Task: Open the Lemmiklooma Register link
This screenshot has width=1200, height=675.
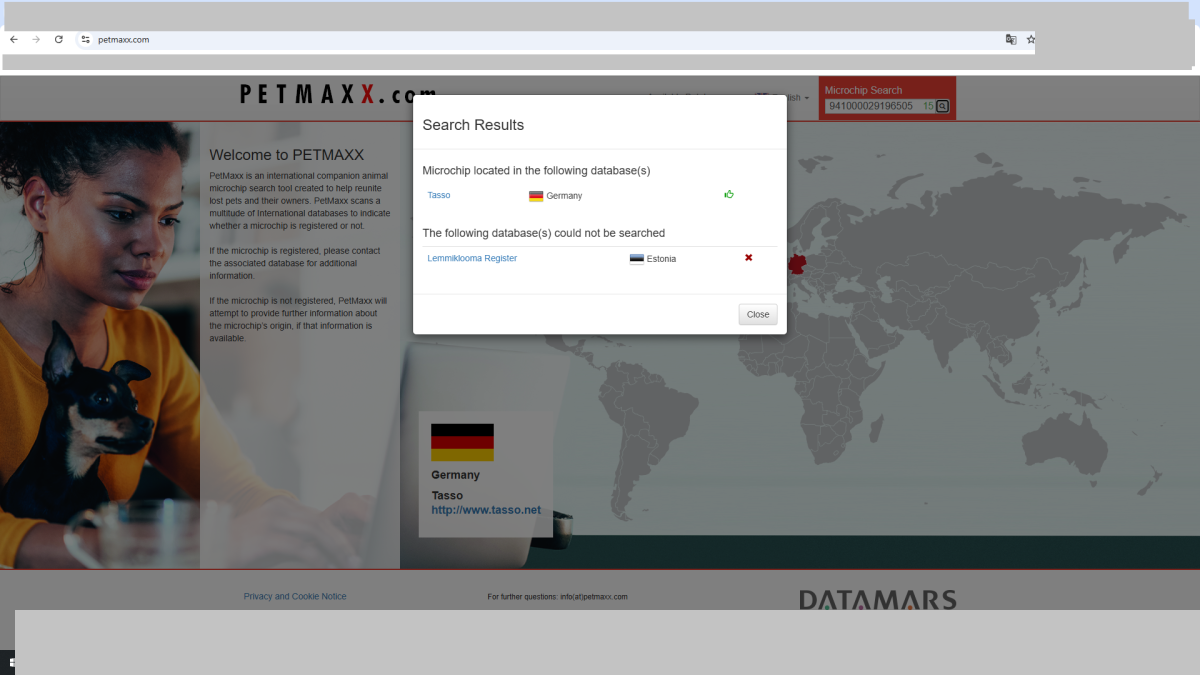Action: point(472,258)
